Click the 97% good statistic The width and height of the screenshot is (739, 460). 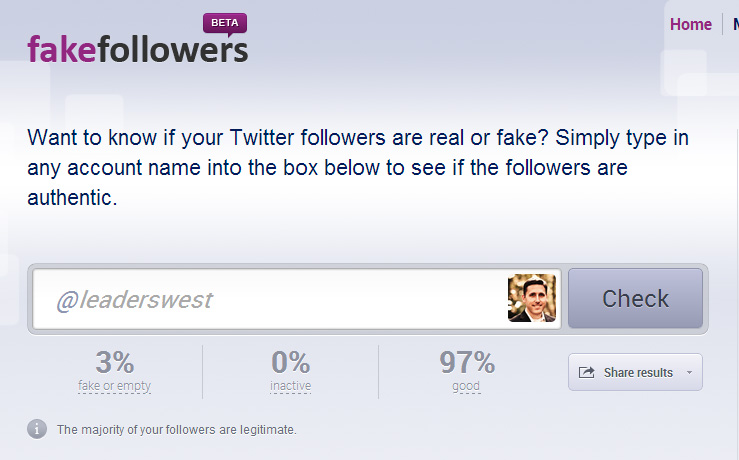pyautogui.click(x=467, y=362)
